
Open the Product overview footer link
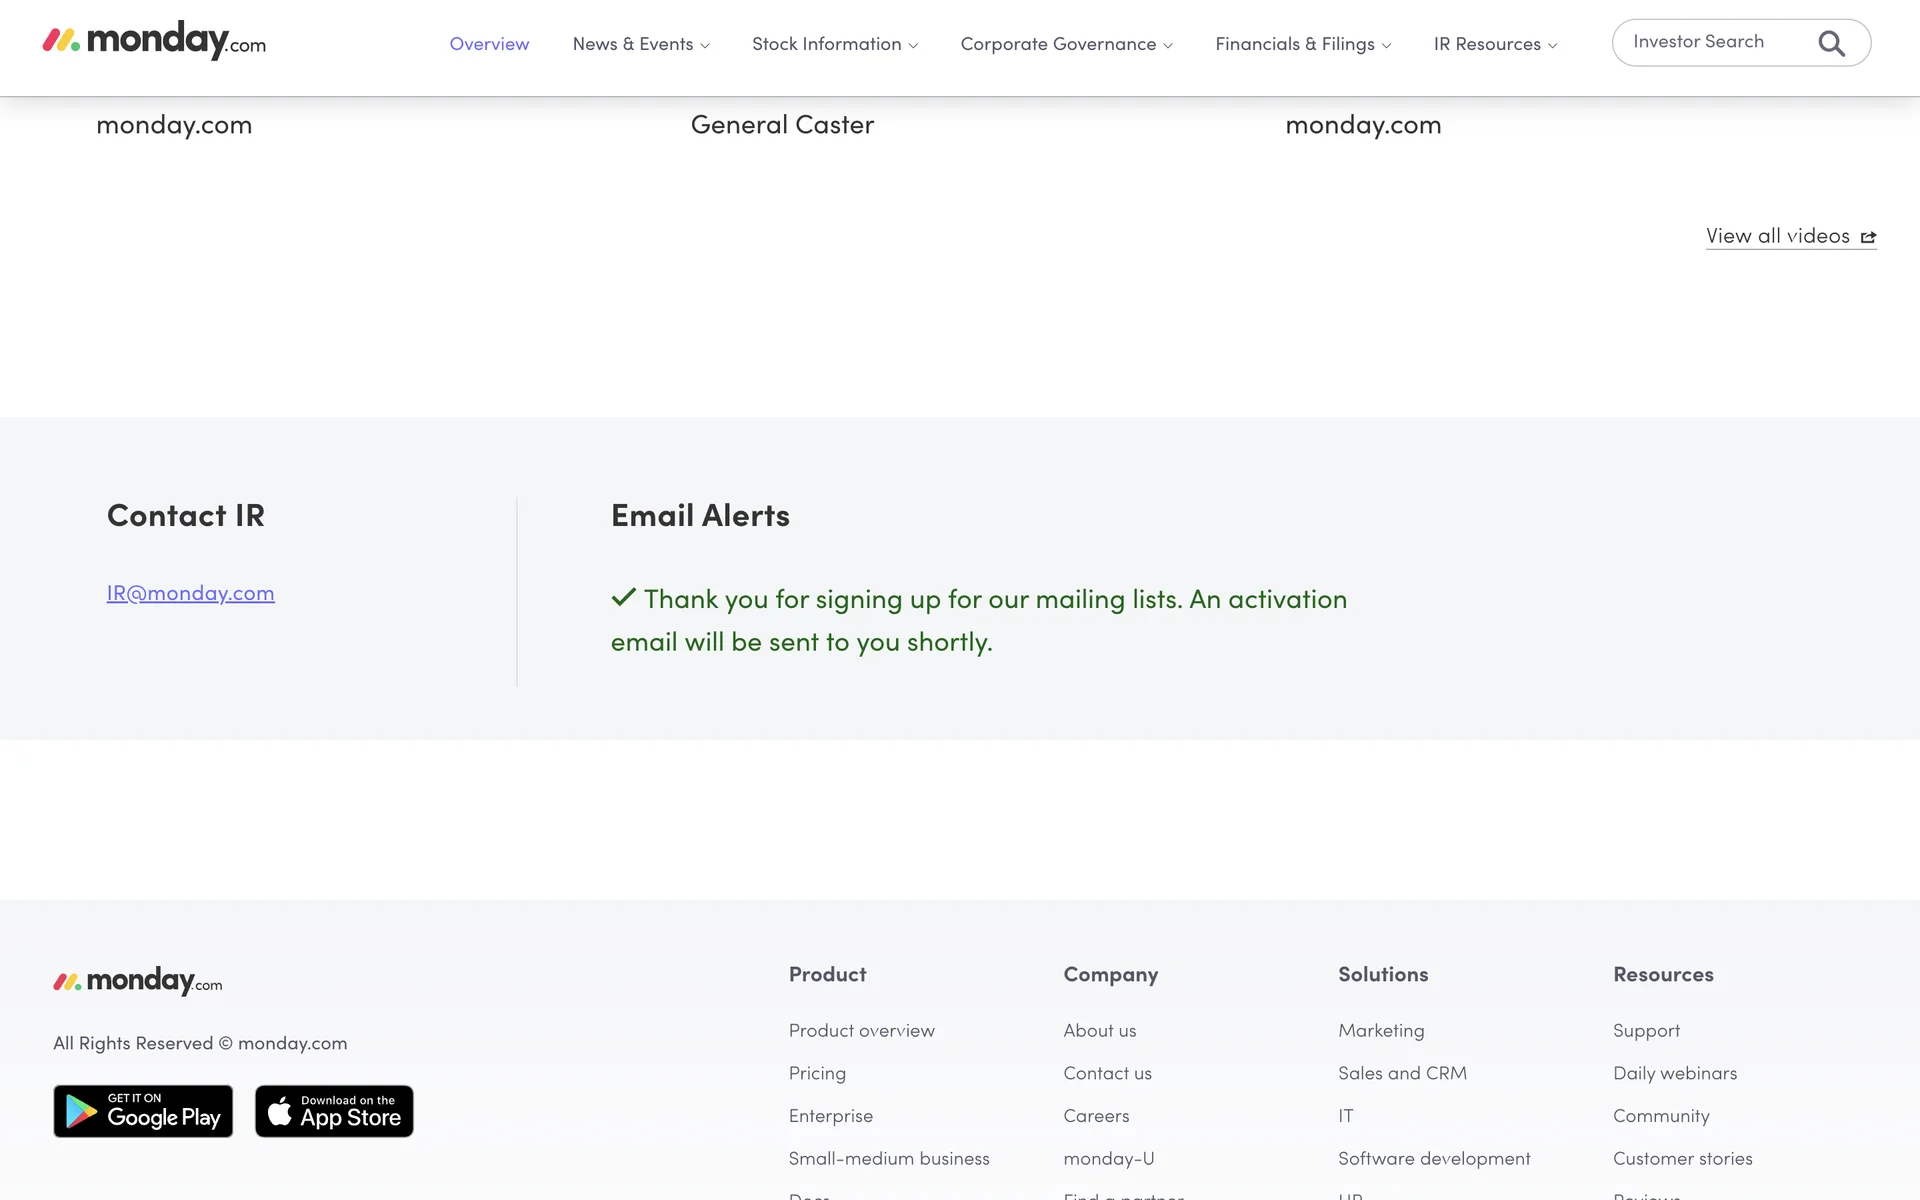(x=861, y=1031)
